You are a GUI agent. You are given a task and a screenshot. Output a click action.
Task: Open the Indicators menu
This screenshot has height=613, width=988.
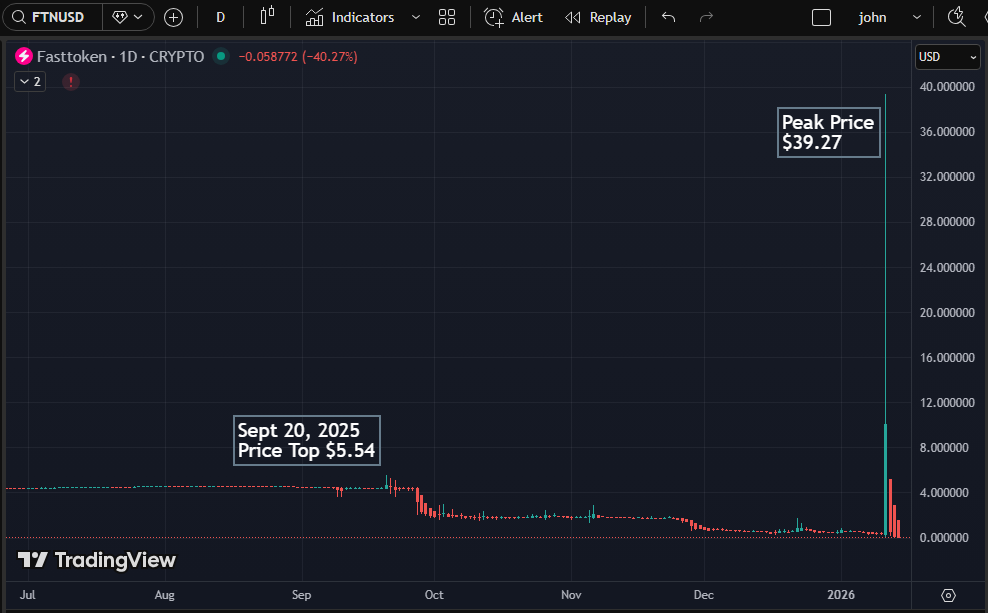pyautogui.click(x=352, y=16)
